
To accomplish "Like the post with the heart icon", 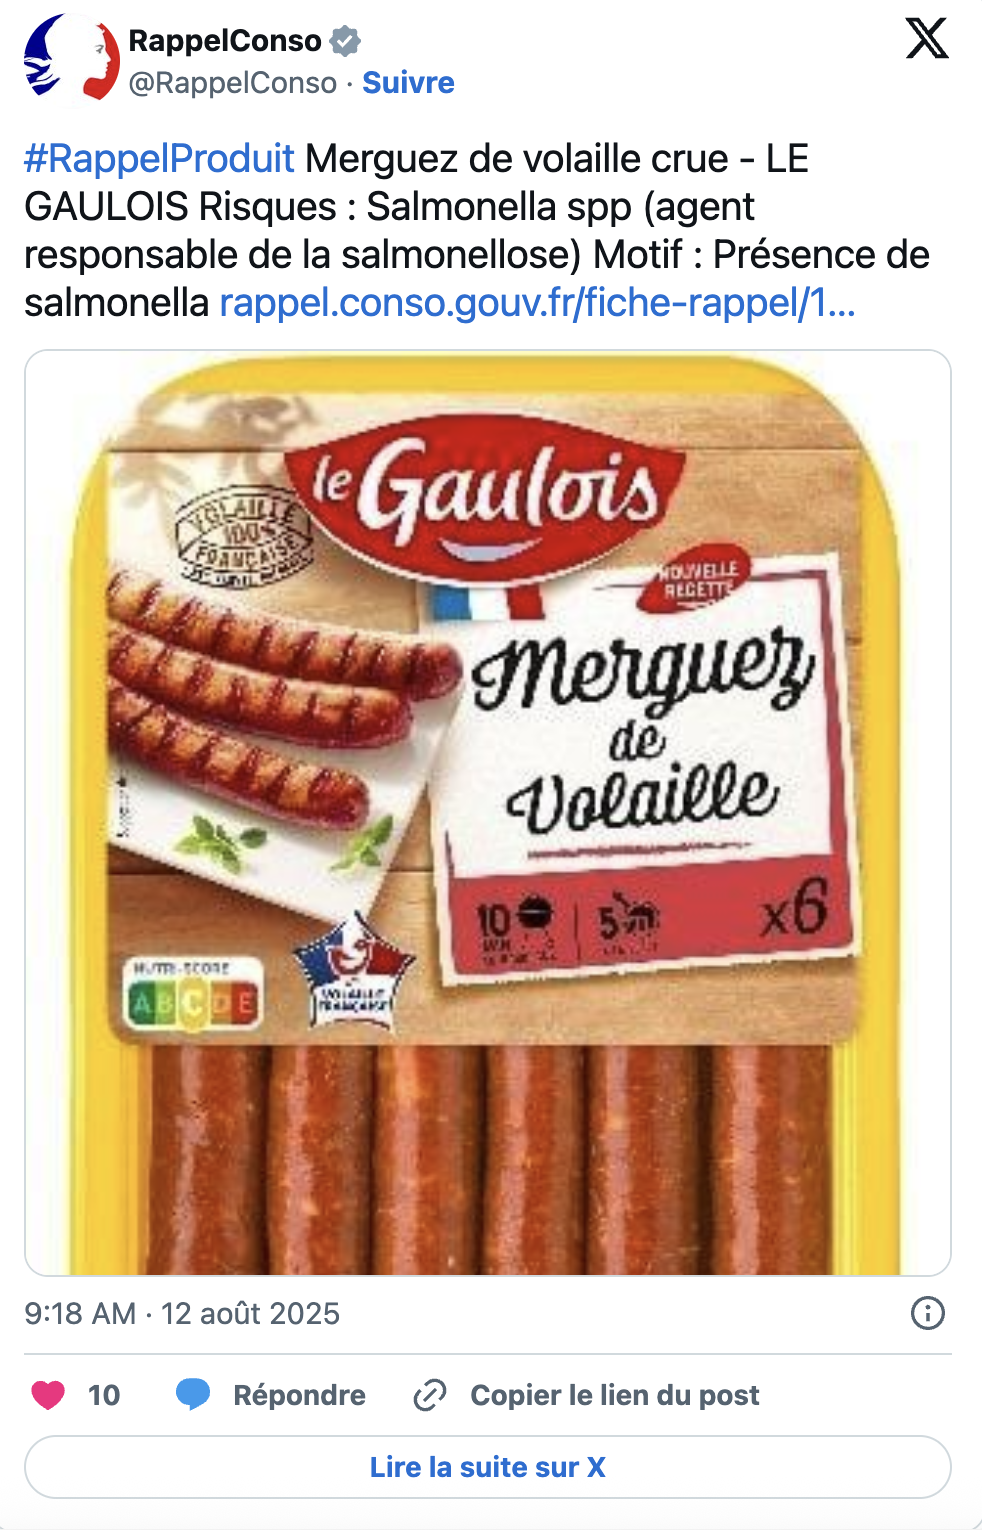I will (48, 1394).
